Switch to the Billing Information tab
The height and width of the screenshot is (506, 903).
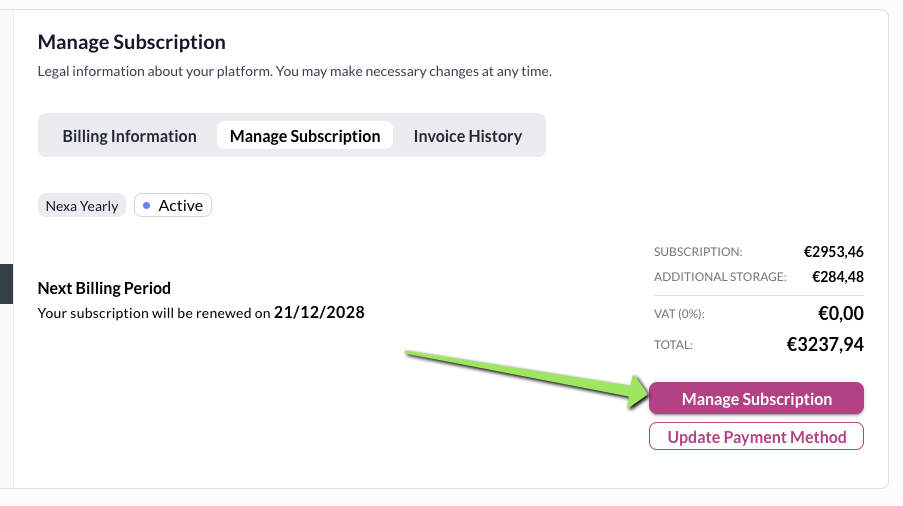tap(129, 136)
